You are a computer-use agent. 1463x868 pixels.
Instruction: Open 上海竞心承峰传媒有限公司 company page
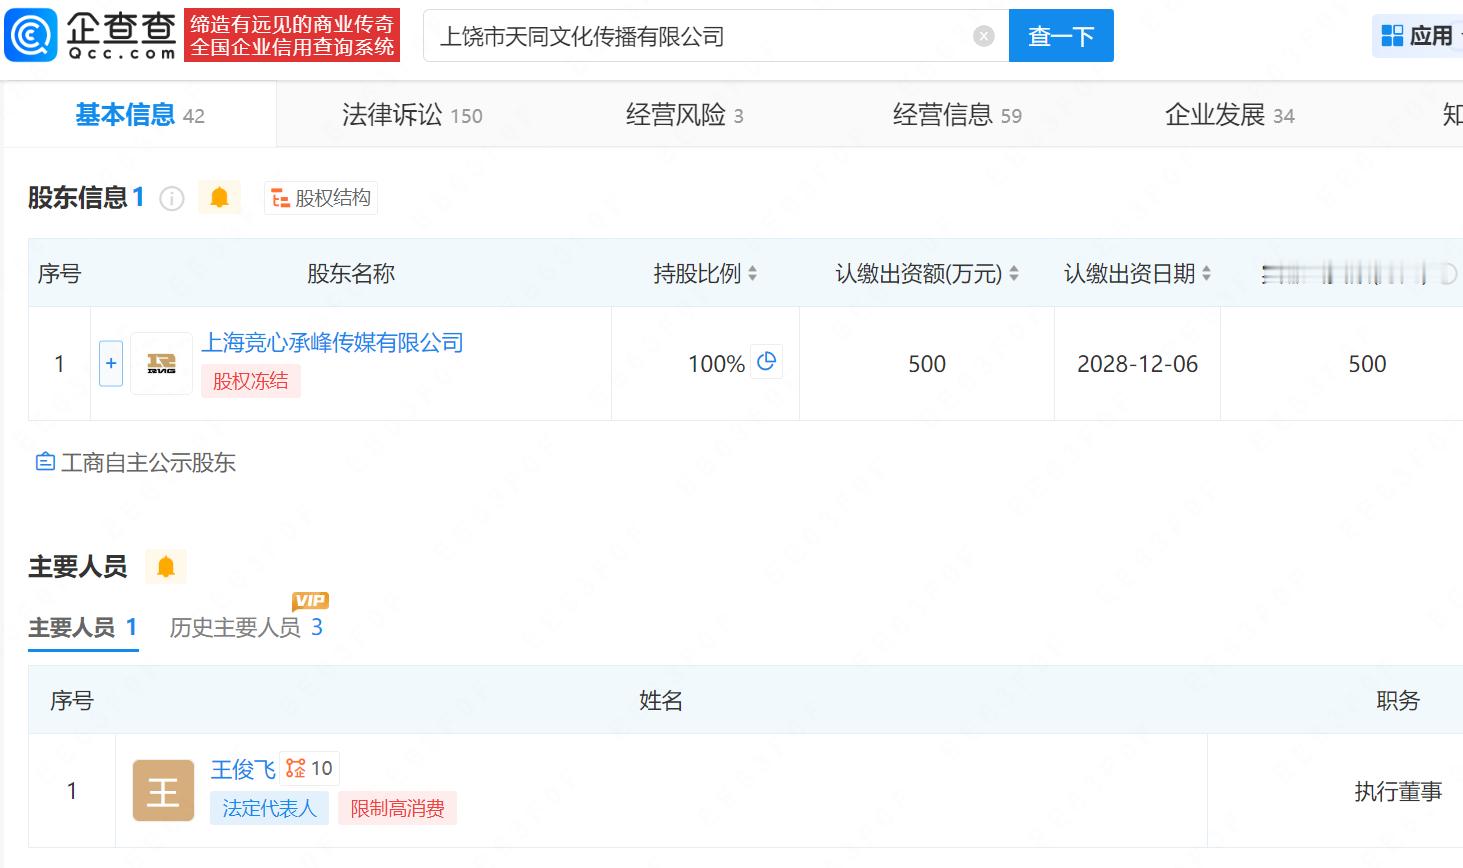click(331, 343)
